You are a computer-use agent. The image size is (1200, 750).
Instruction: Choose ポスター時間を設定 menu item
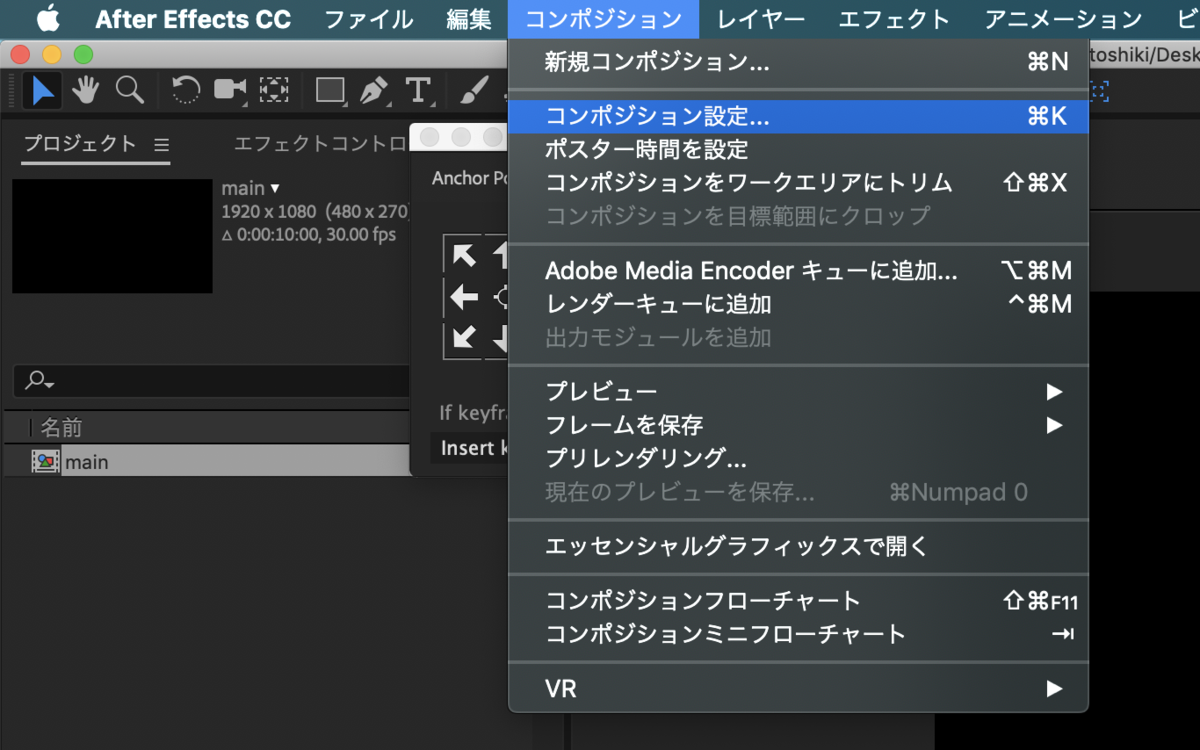tap(798, 150)
